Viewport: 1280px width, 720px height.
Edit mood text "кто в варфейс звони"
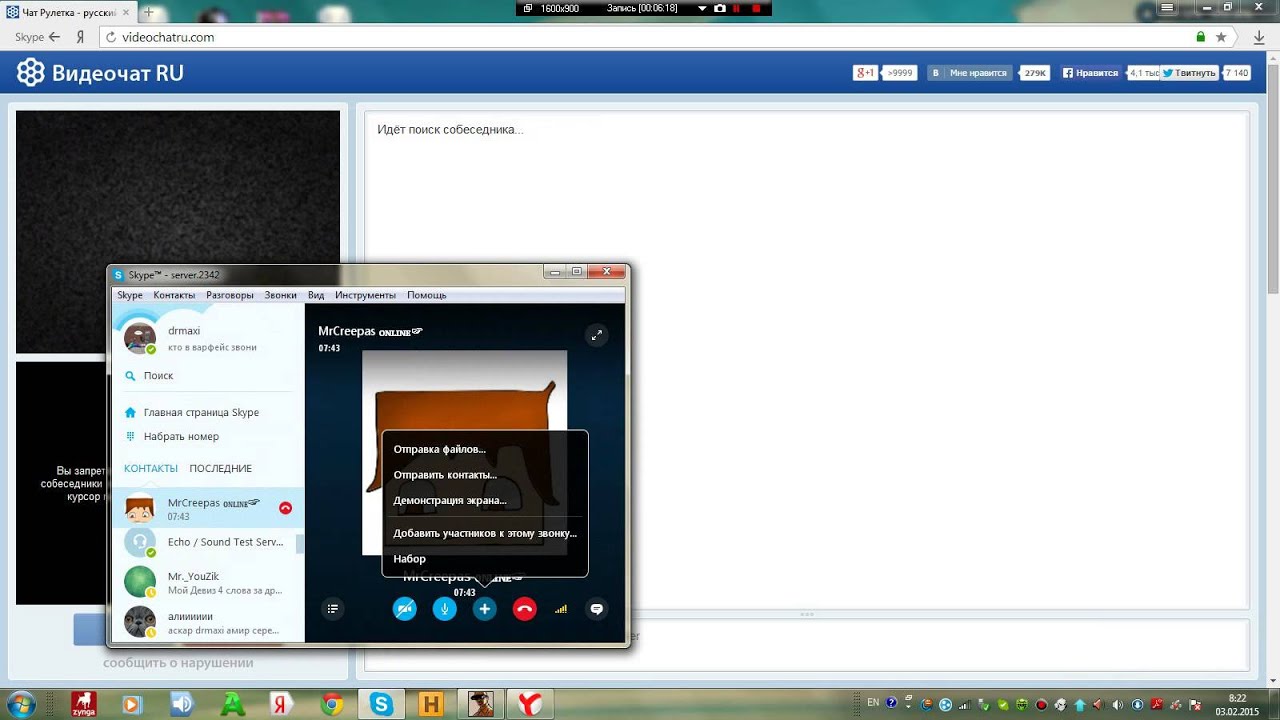[212, 347]
